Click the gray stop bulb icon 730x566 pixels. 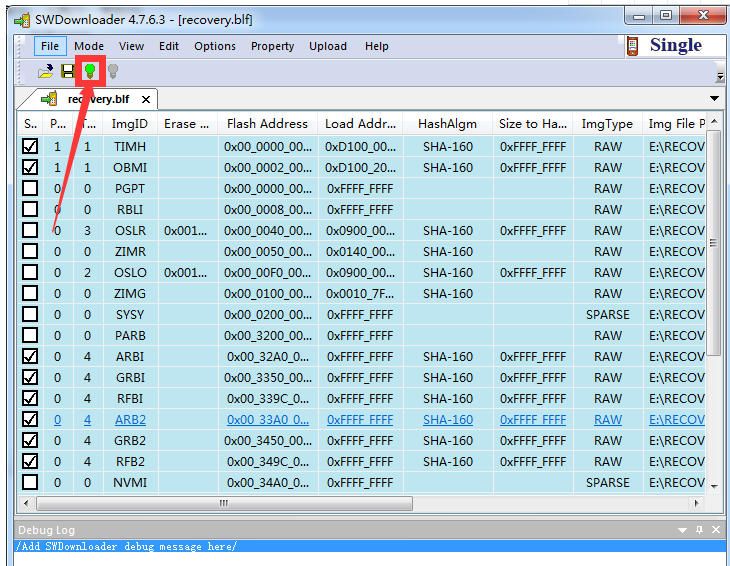(113, 71)
